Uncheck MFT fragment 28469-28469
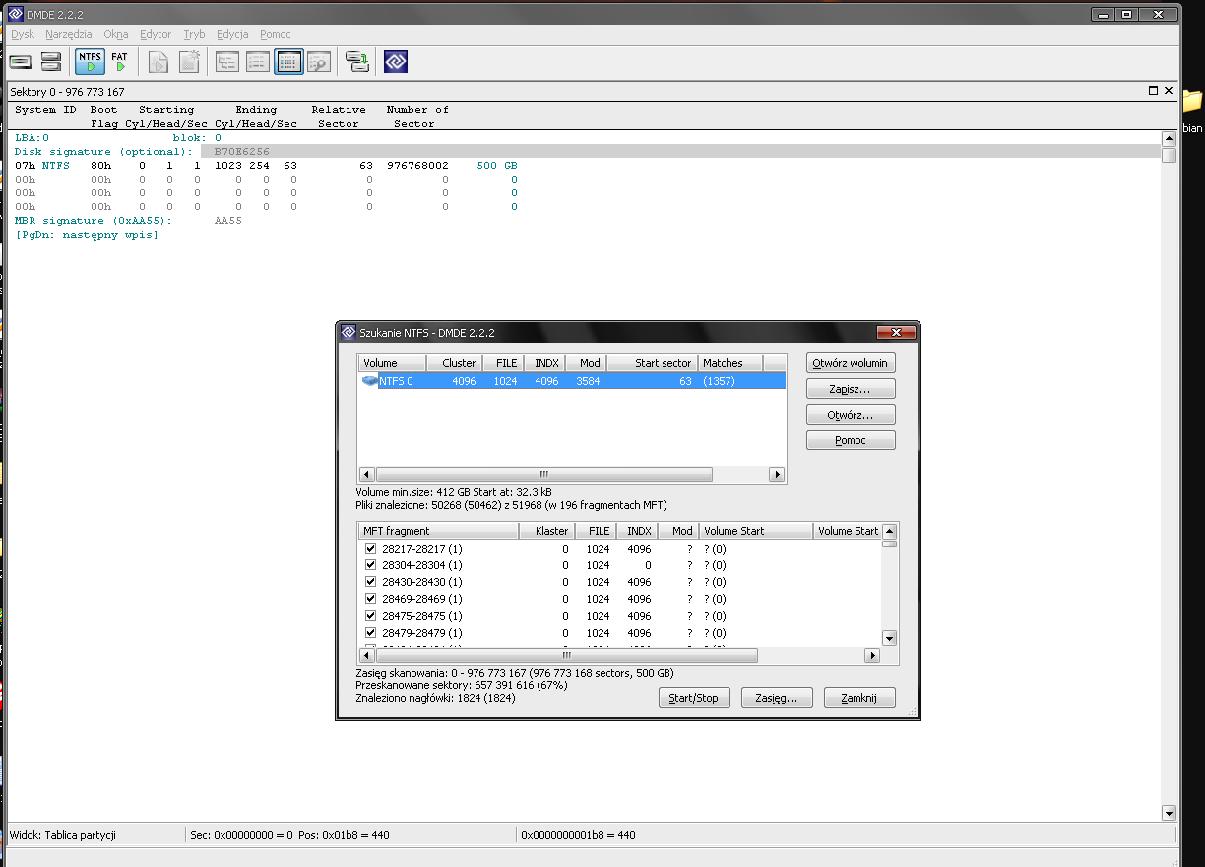Viewport: 1205px width, 867px height. [x=371, y=599]
